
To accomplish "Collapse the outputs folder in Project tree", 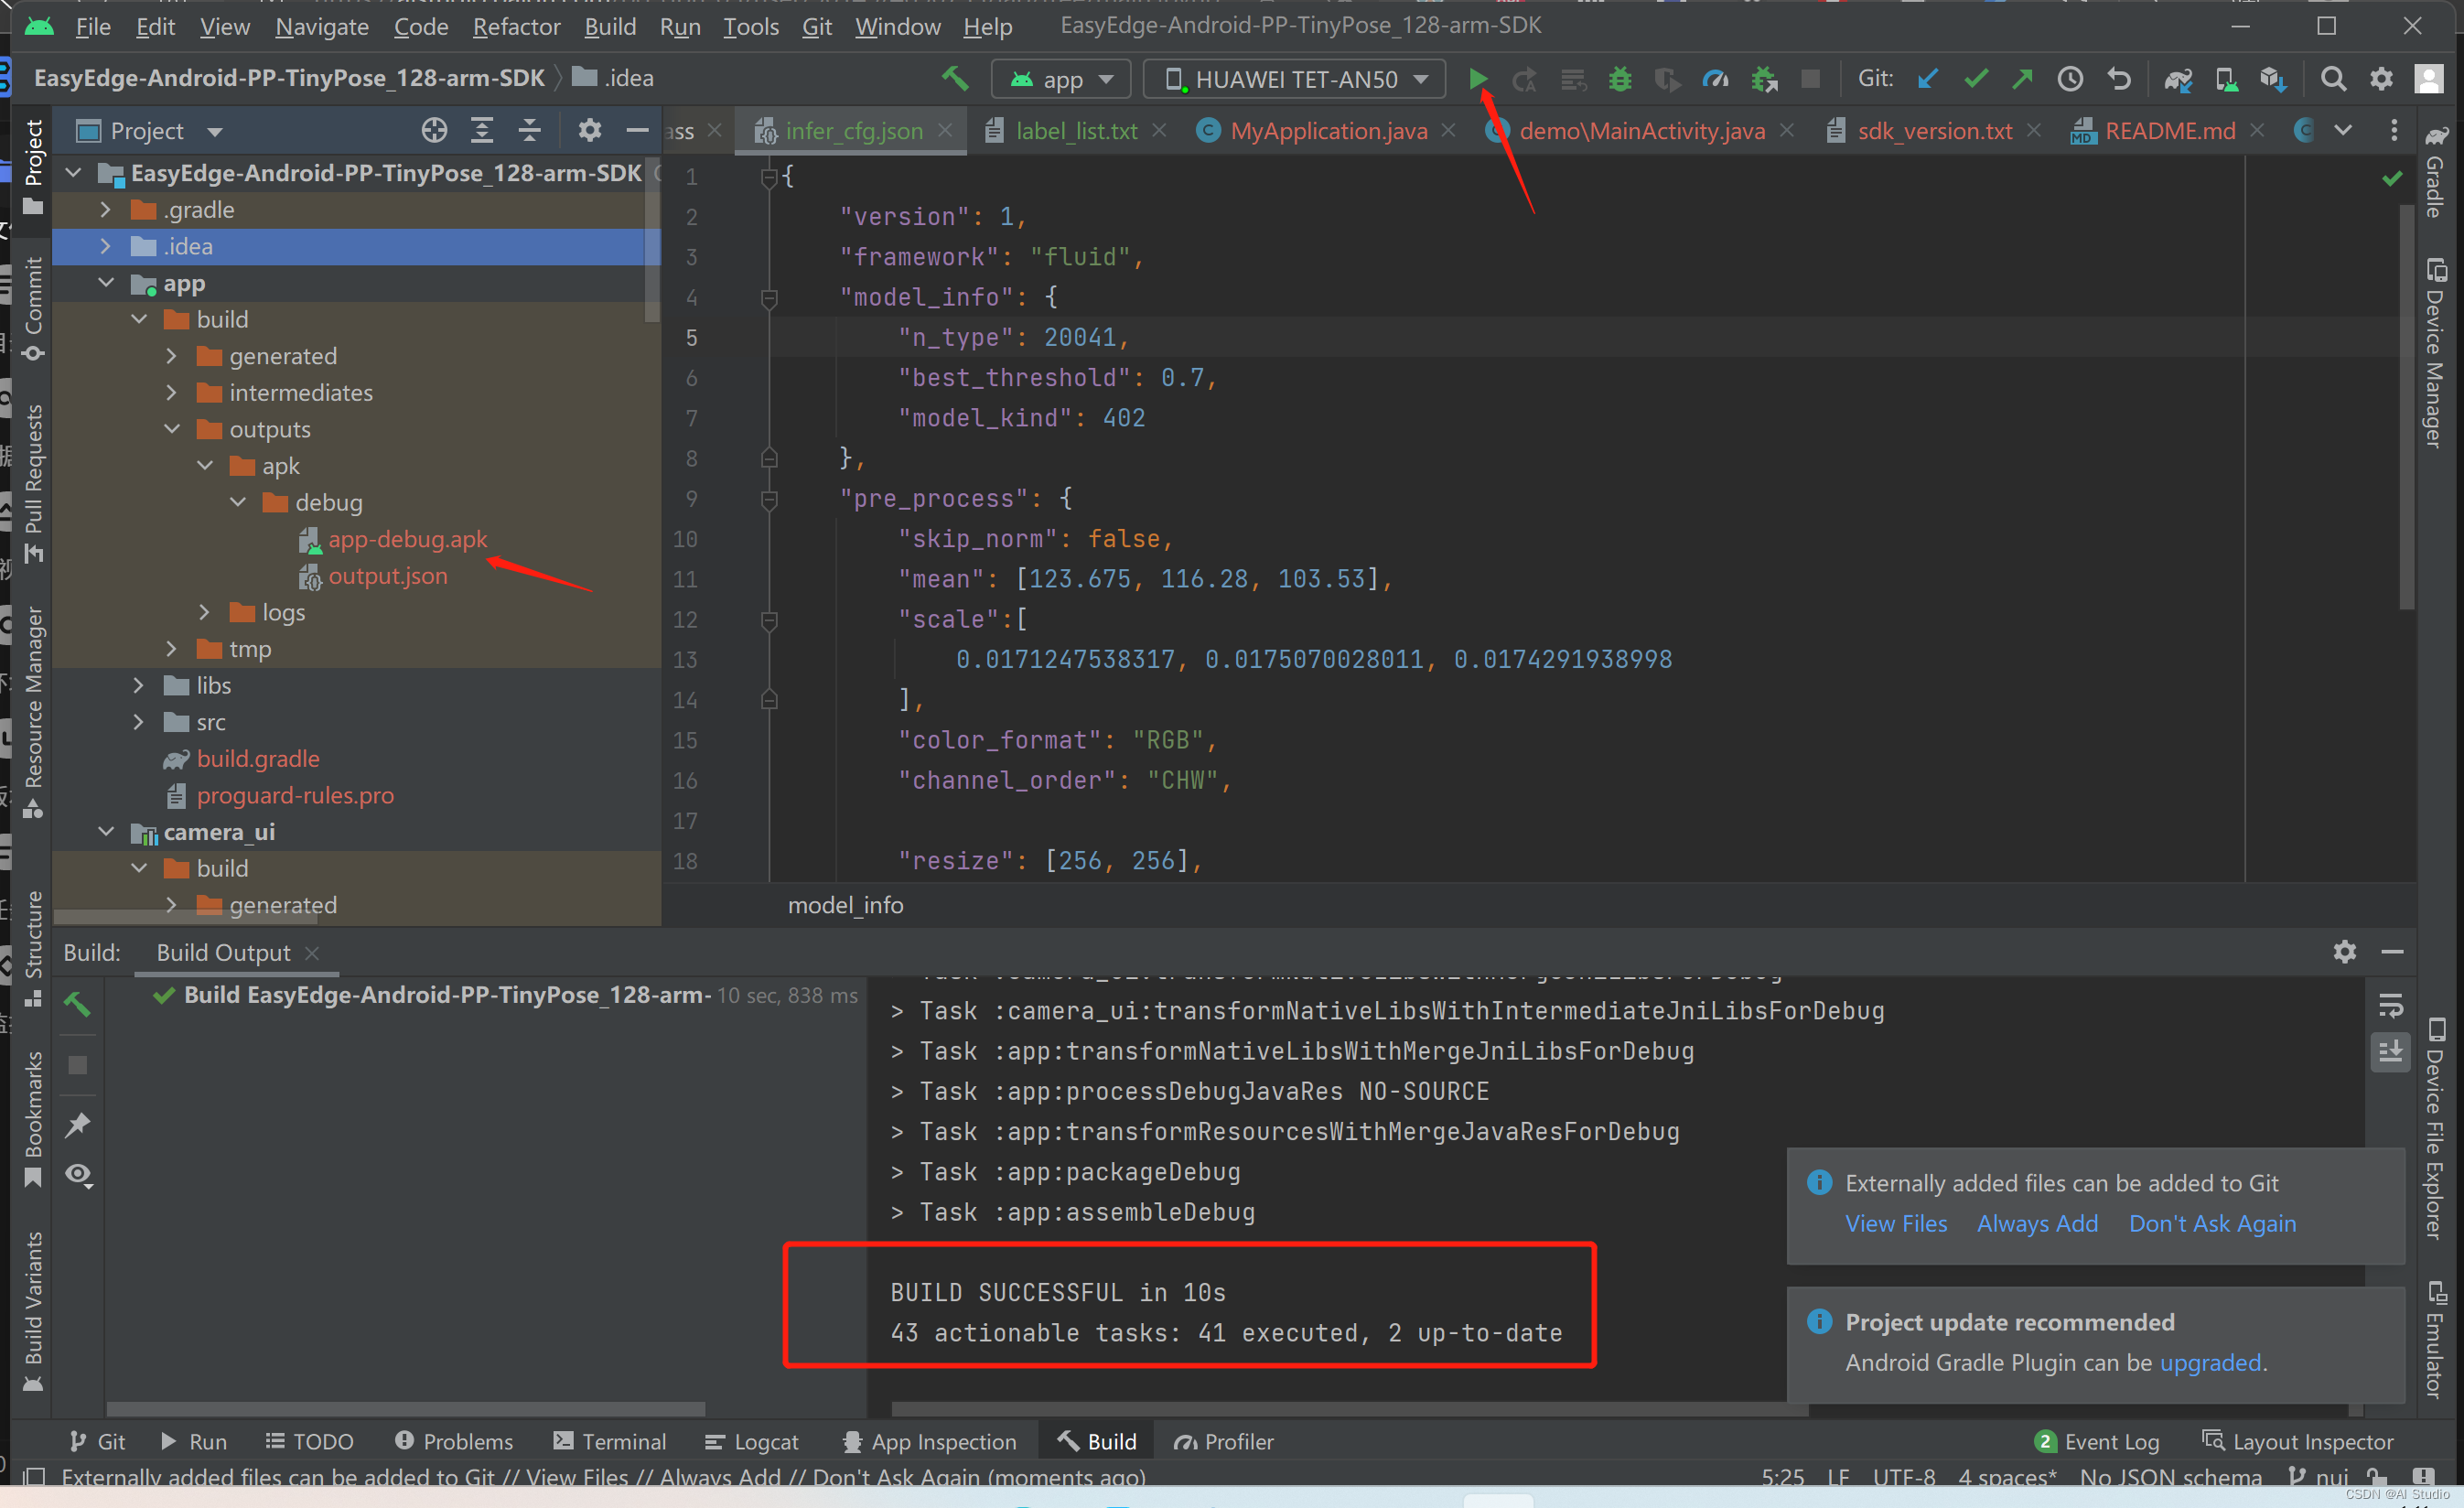I will click(x=172, y=429).
